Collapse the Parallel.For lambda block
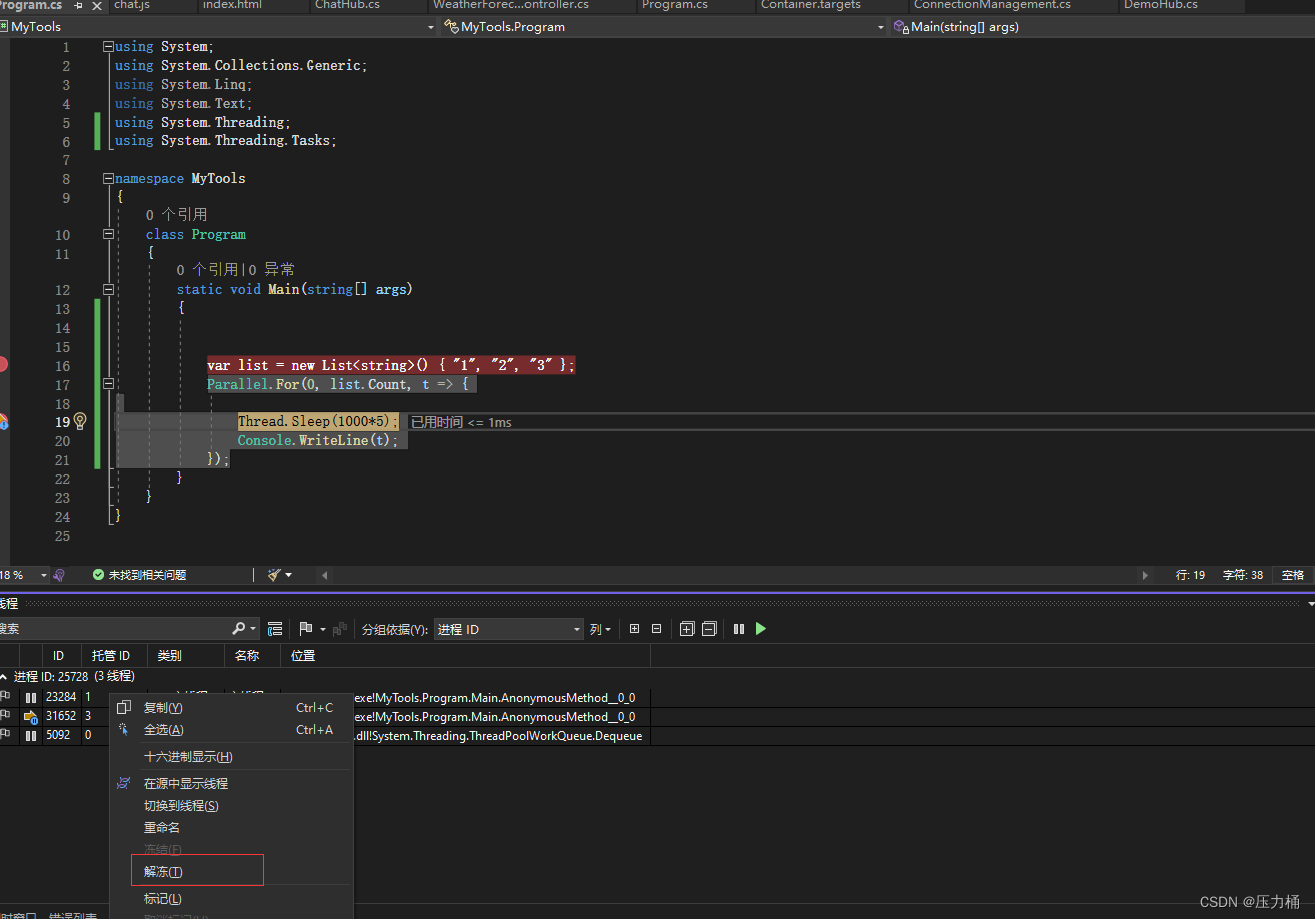Image resolution: width=1315 pixels, height=919 pixels. [108, 384]
